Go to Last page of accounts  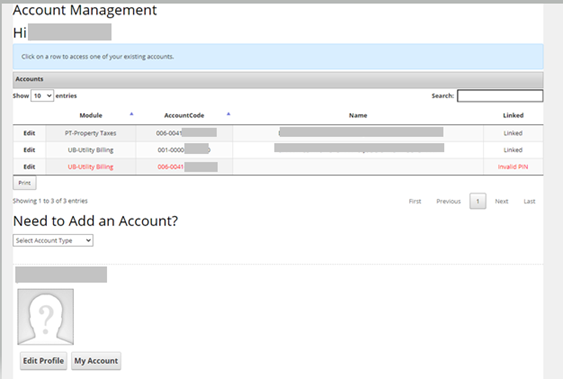[529, 201]
